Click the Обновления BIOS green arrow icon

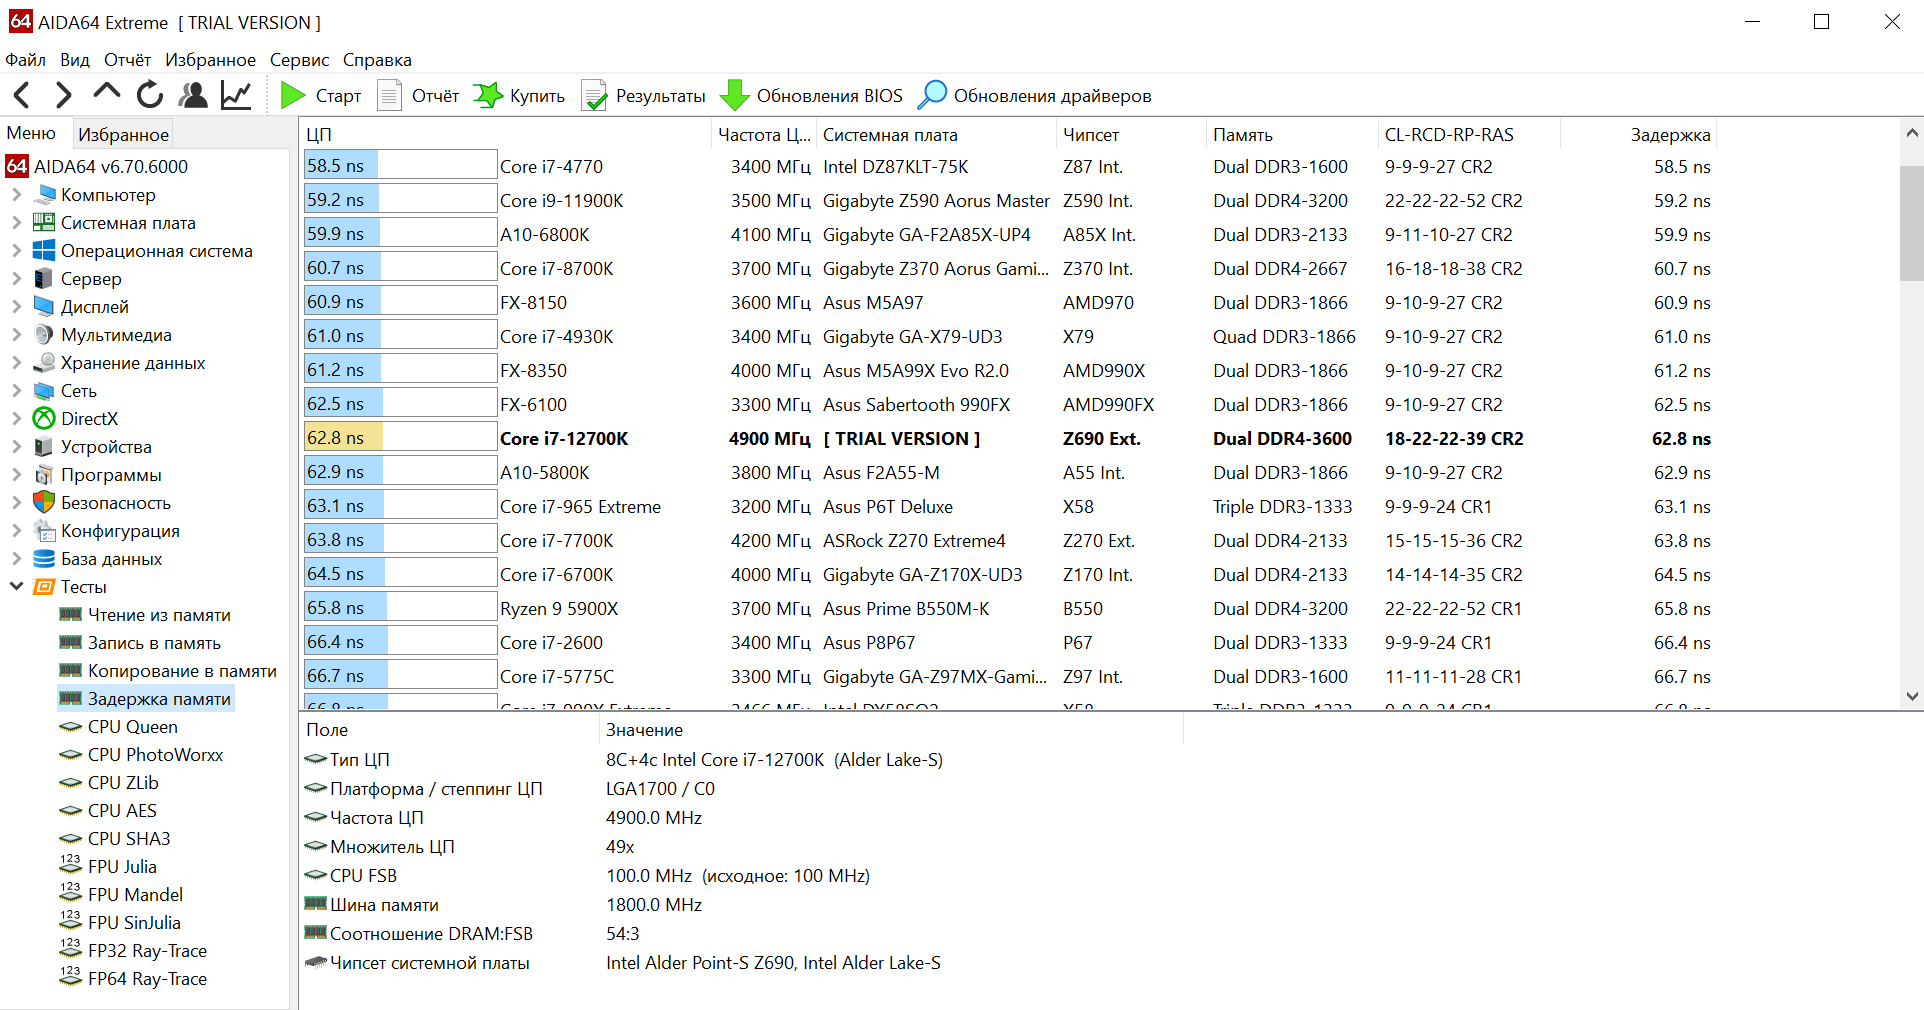[x=734, y=95]
